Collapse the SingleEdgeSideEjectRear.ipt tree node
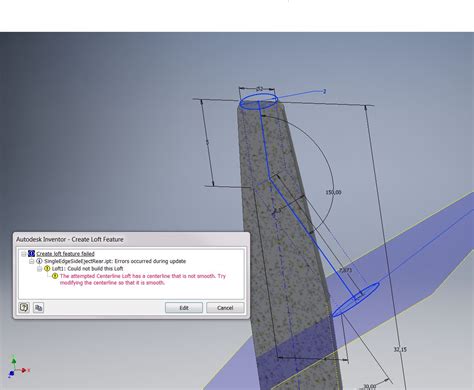 point(32,261)
